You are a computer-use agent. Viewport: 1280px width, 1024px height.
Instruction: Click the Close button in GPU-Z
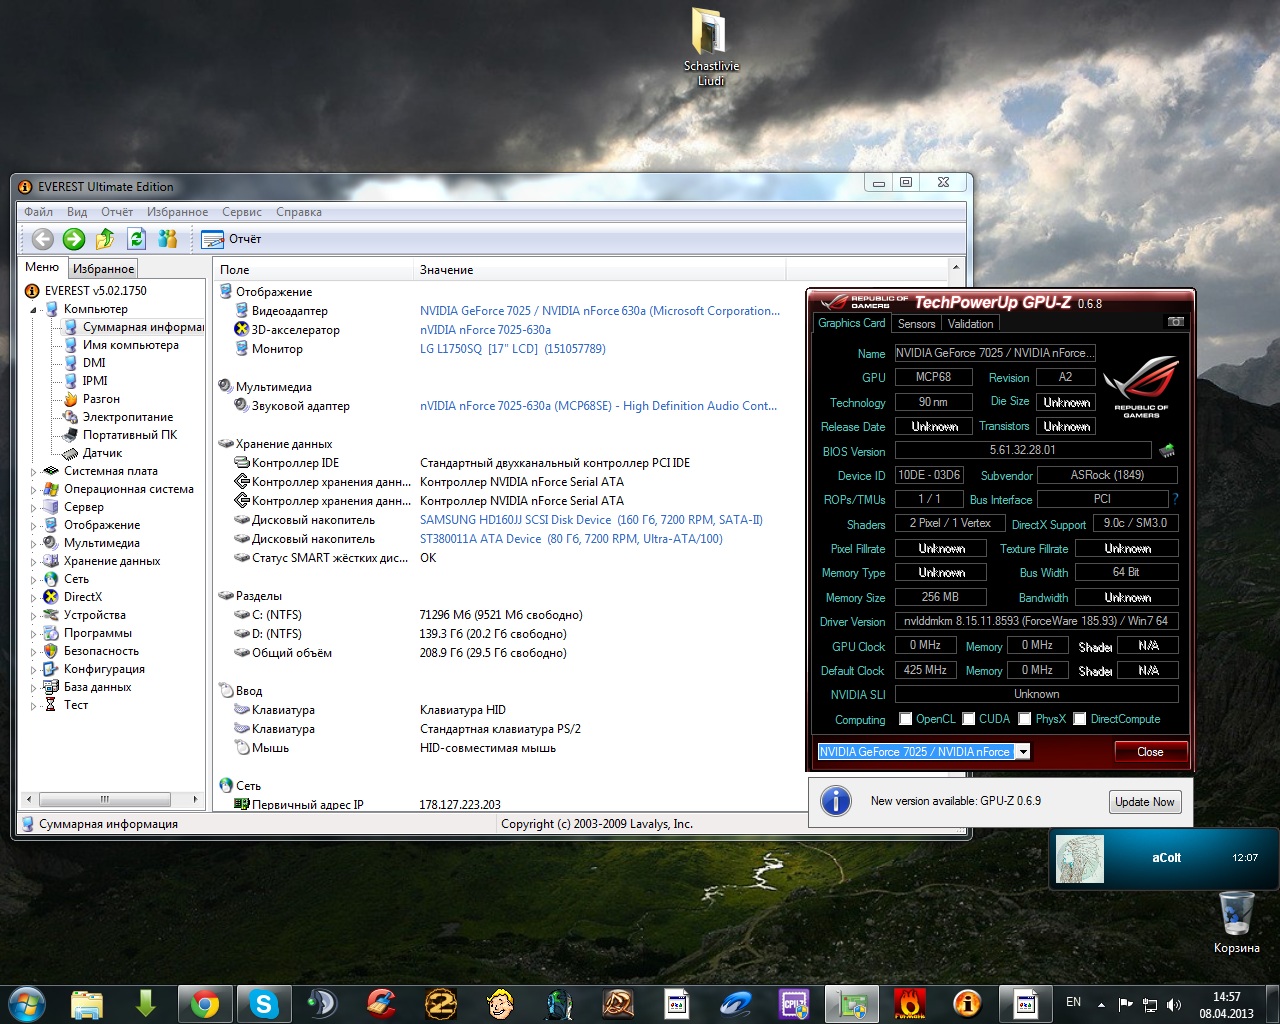pyautogui.click(x=1150, y=752)
